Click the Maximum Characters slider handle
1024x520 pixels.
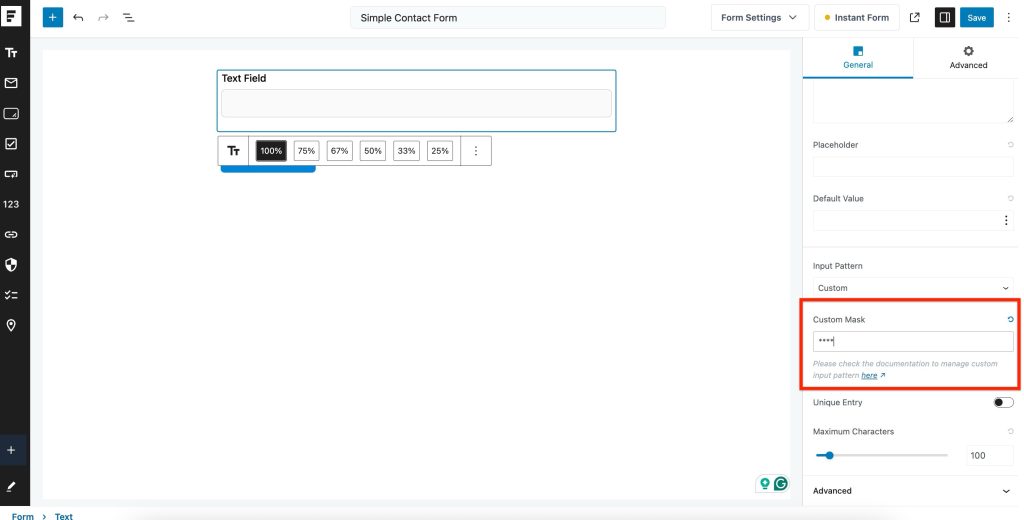[x=830, y=455]
